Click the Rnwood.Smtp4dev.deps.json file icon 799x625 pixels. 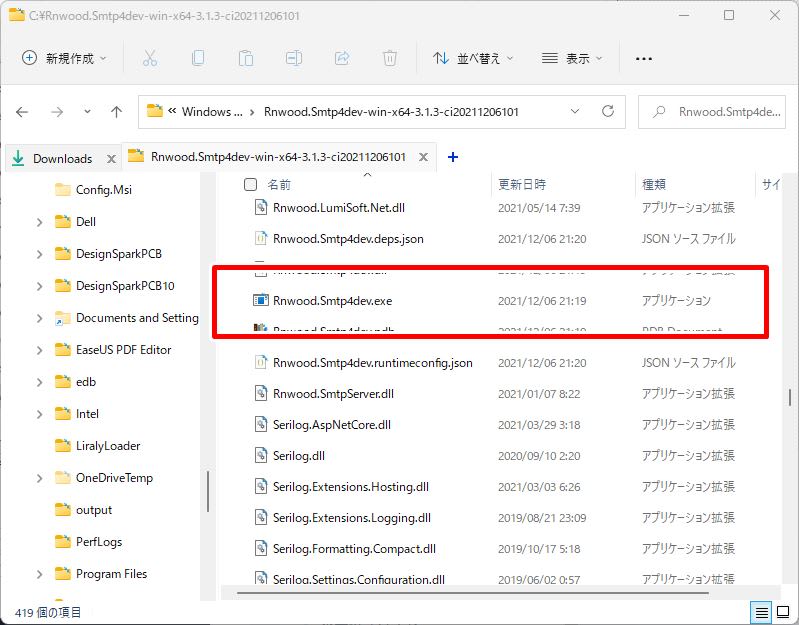[260, 238]
